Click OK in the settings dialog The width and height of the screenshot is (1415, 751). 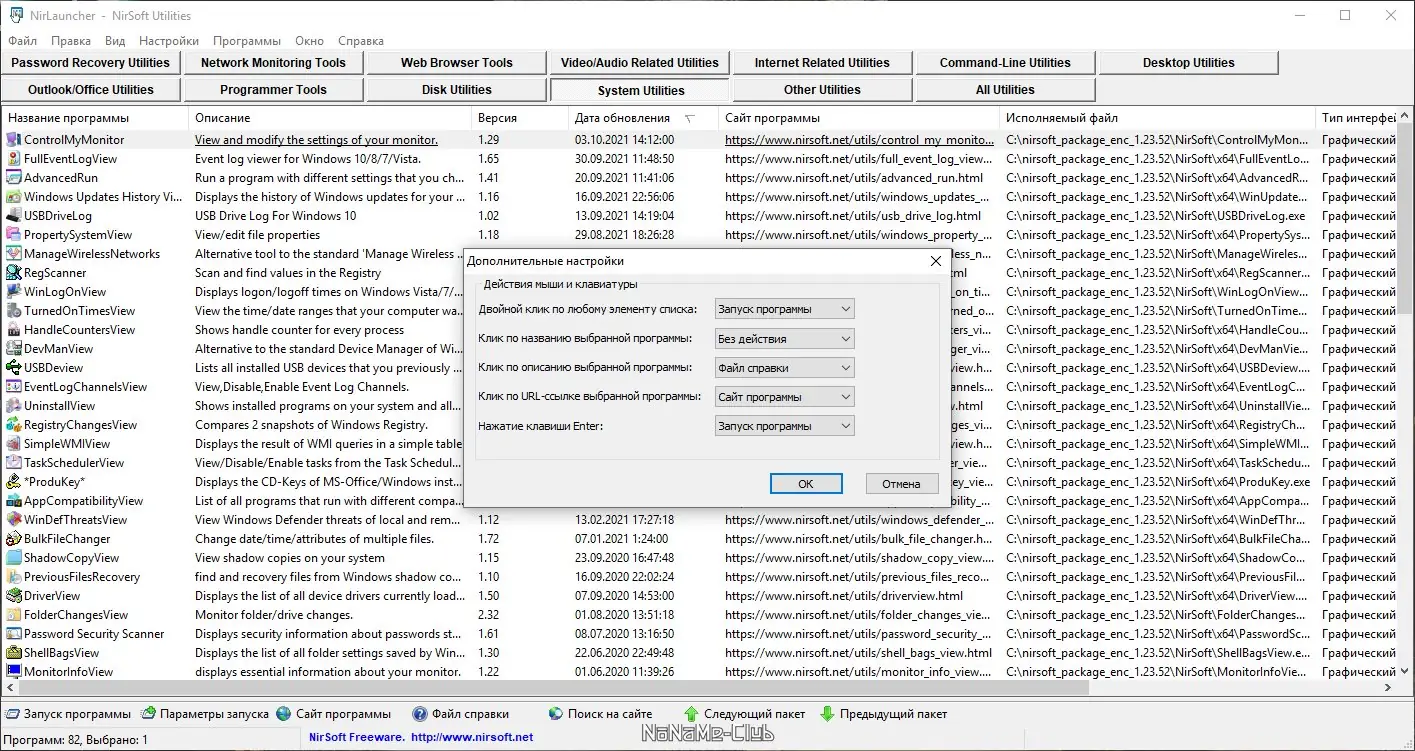806,483
